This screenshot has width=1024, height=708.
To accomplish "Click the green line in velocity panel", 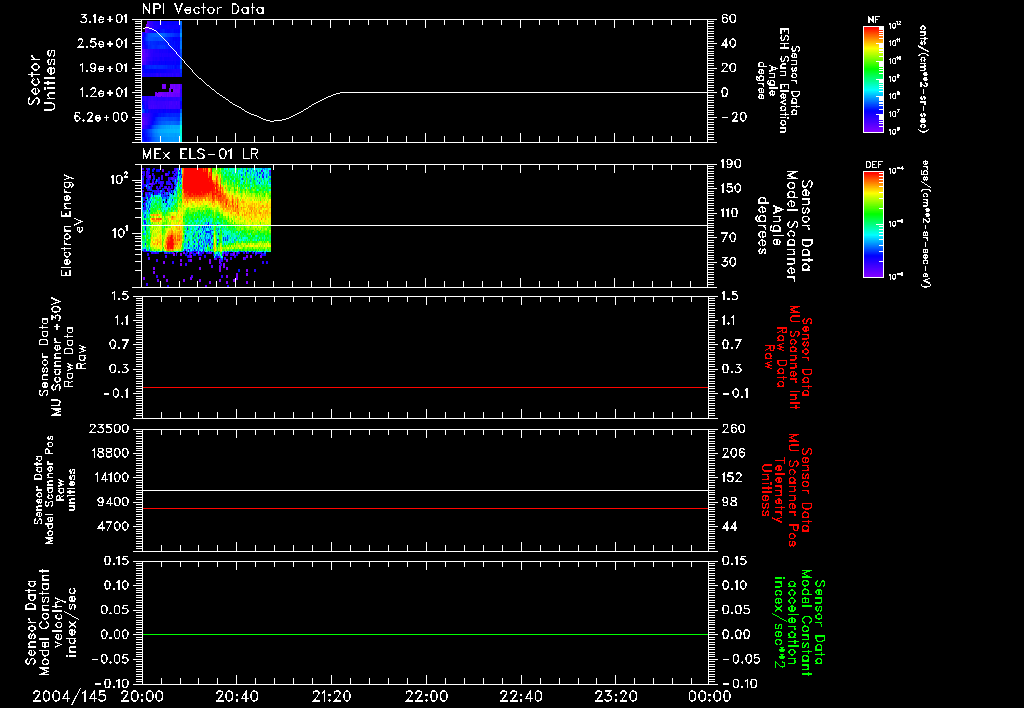I will (425, 634).
